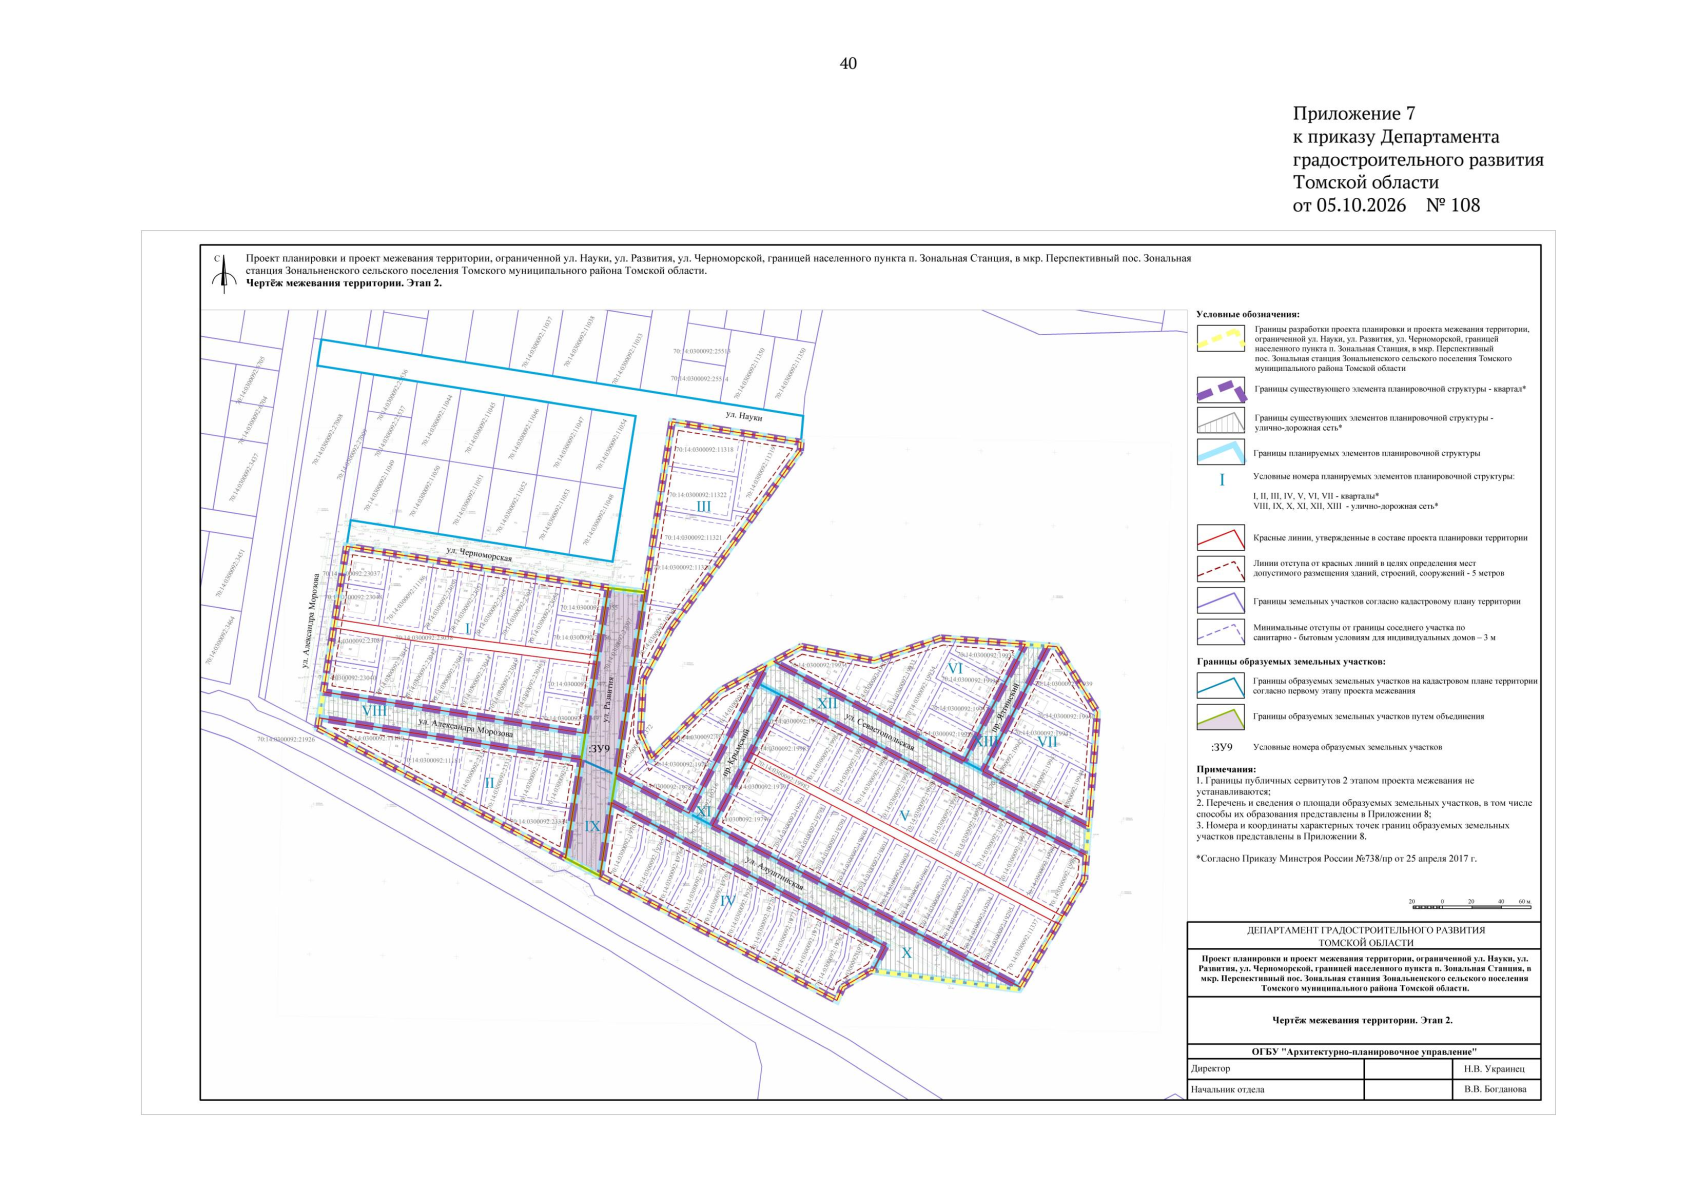Click the order number '№ 108'

(x=1452, y=205)
